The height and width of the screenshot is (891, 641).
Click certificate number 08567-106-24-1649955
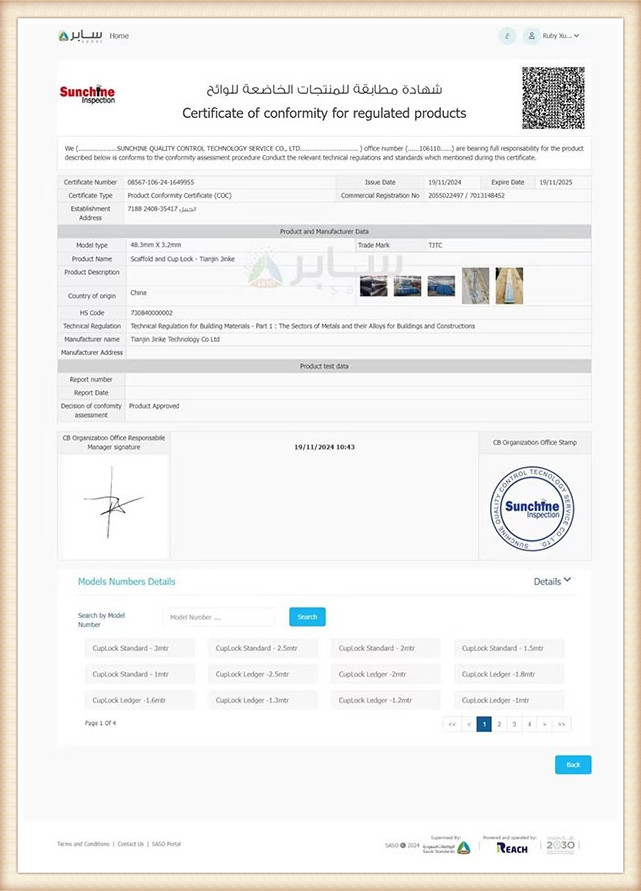coord(161,182)
